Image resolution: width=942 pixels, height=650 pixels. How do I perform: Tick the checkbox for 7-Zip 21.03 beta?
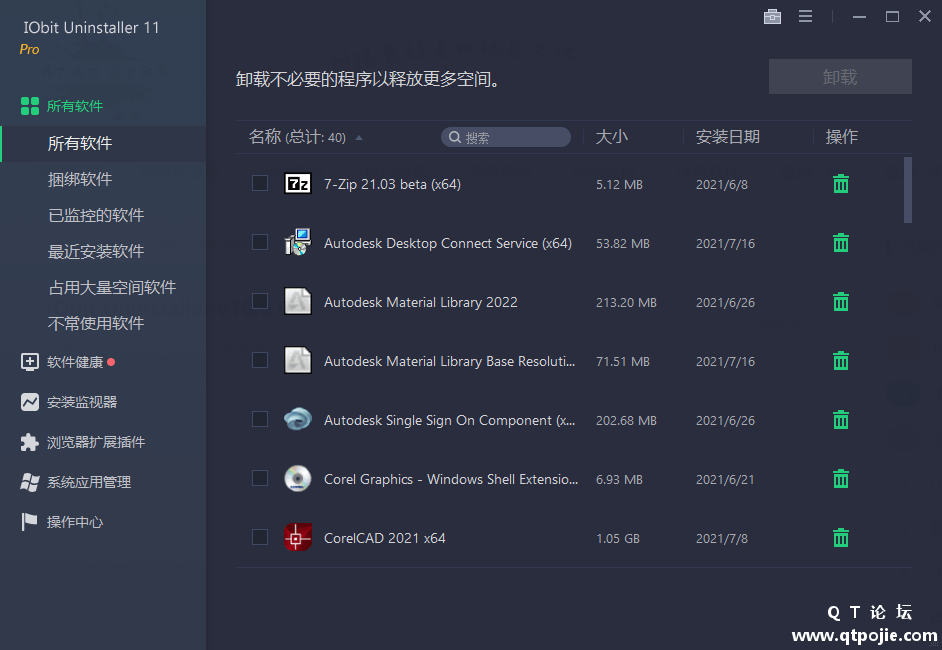(x=260, y=183)
